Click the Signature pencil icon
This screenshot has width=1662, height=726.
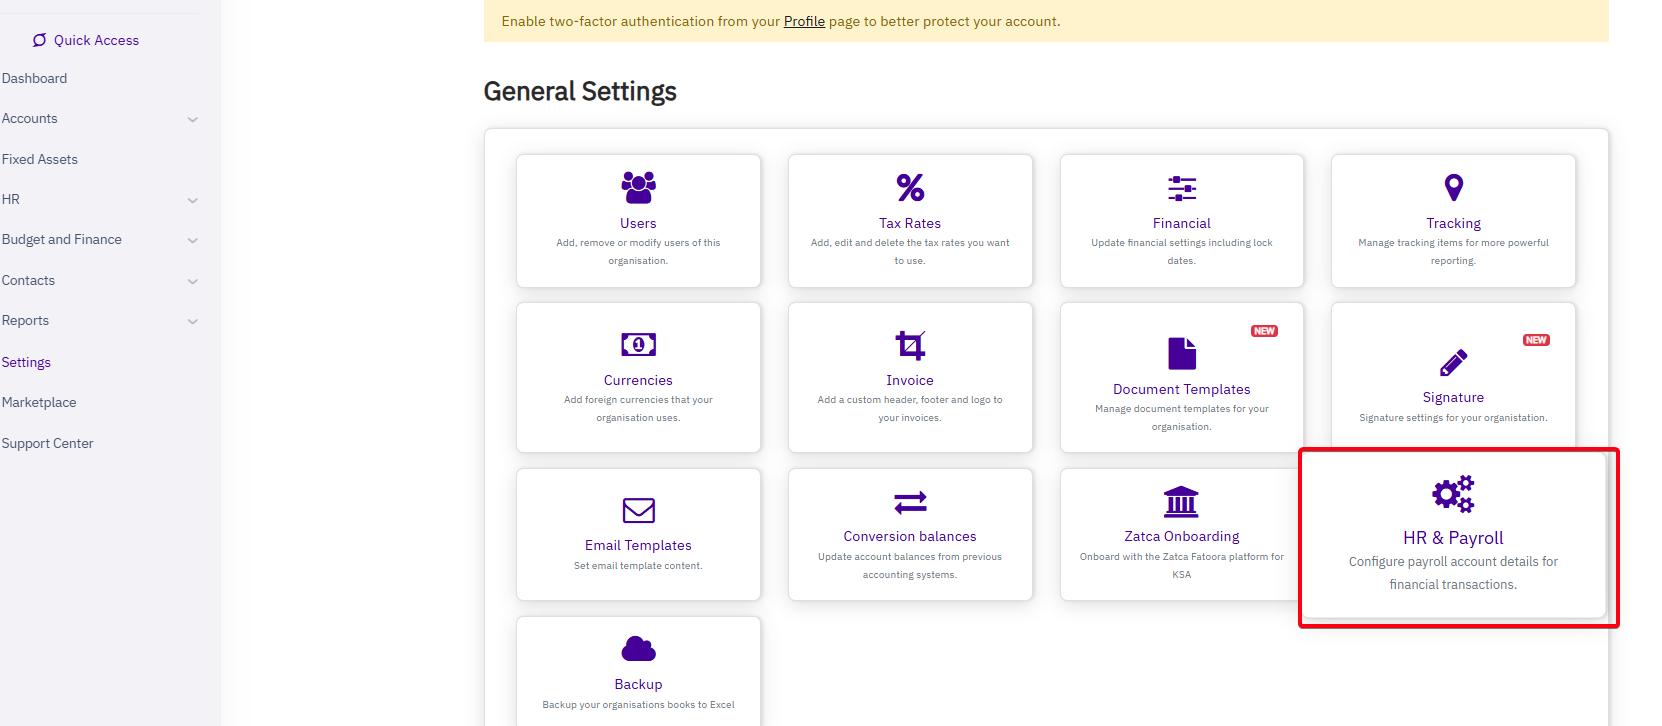(x=1453, y=362)
